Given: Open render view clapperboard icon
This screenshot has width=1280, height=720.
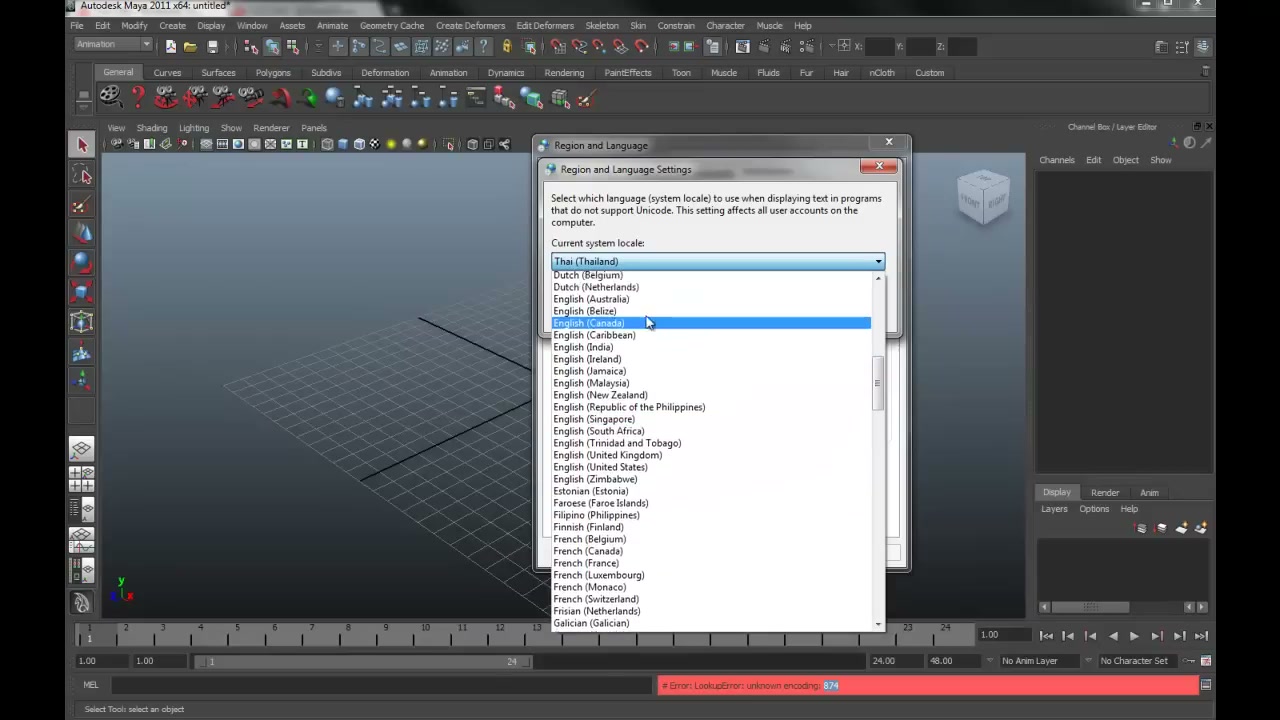Looking at the screenshot, I should pos(742,46).
